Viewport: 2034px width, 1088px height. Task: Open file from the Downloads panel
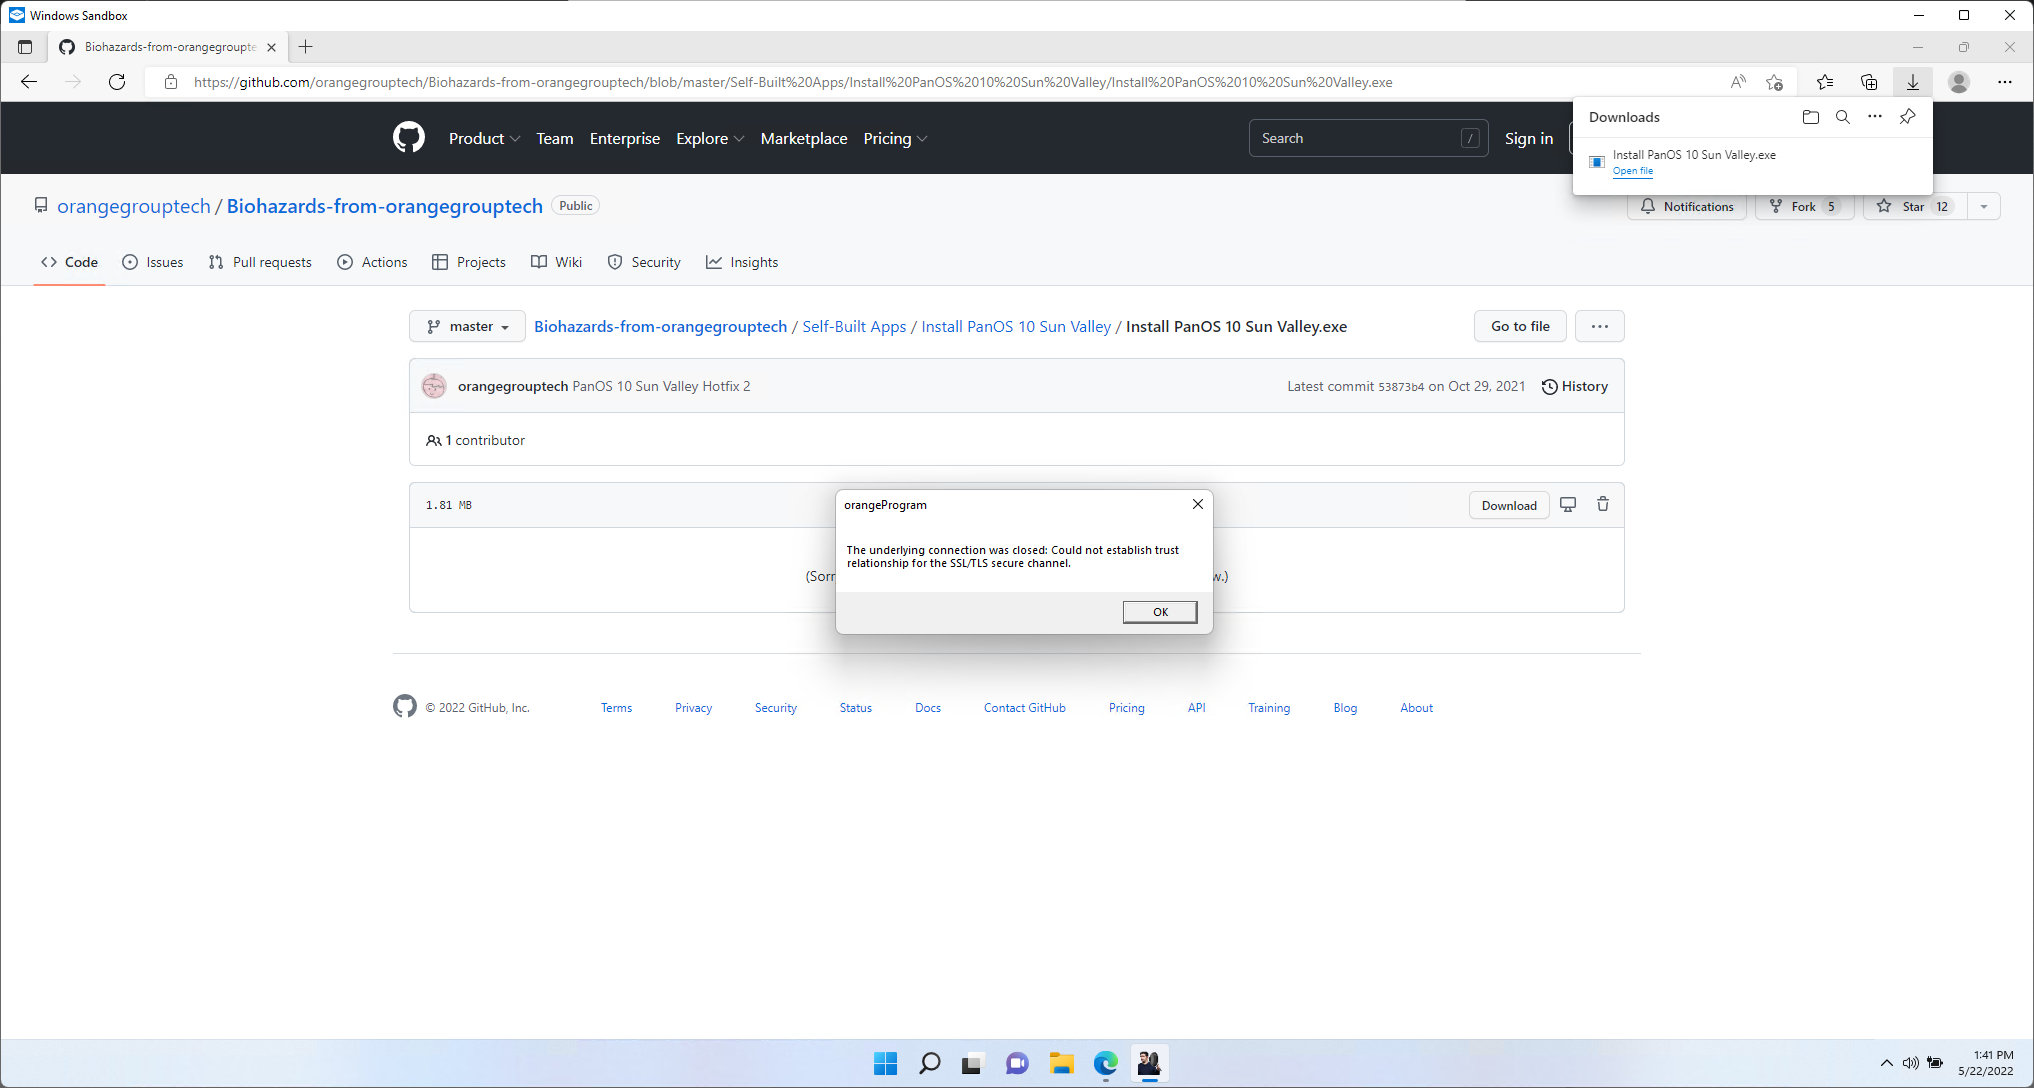point(1633,171)
